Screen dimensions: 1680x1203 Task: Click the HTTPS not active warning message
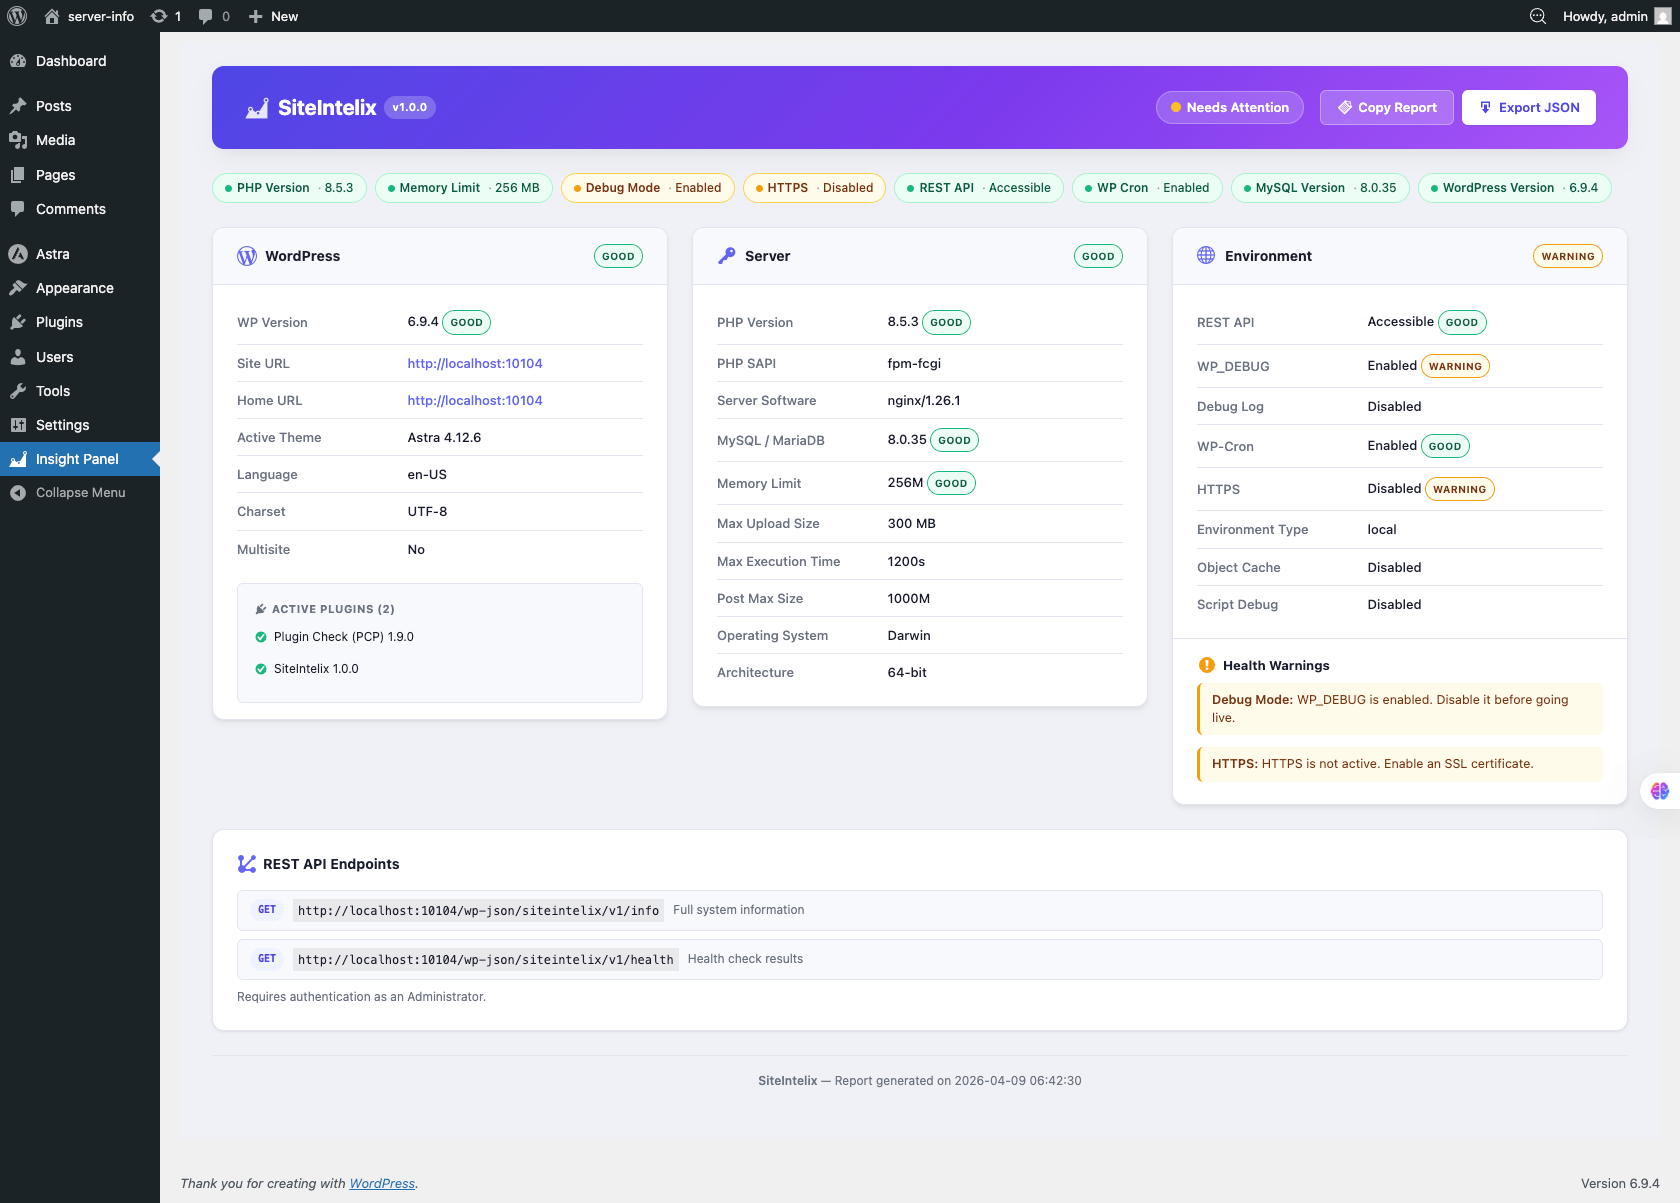tap(1400, 764)
